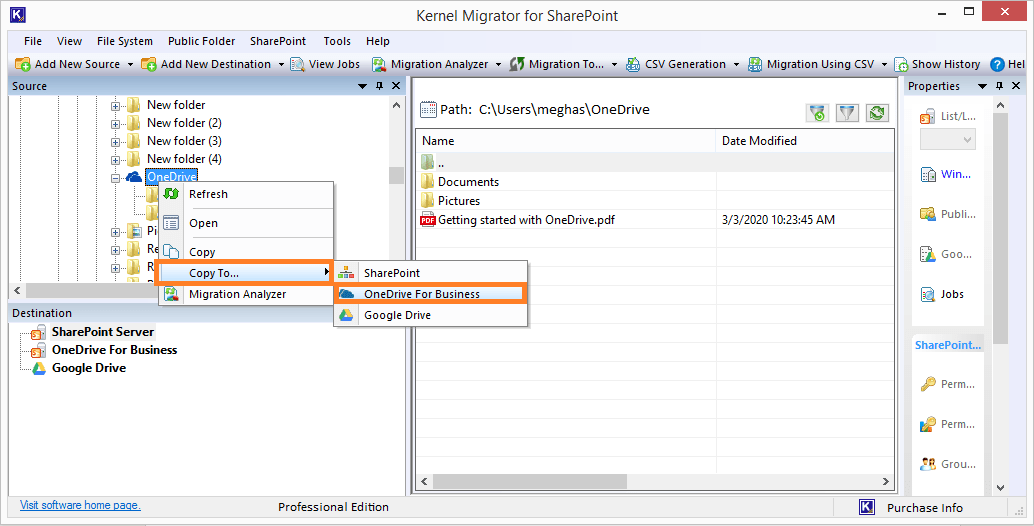The image size is (1034, 526).
Task: Expand the New folder (2) node
Action: click(x=115, y=123)
